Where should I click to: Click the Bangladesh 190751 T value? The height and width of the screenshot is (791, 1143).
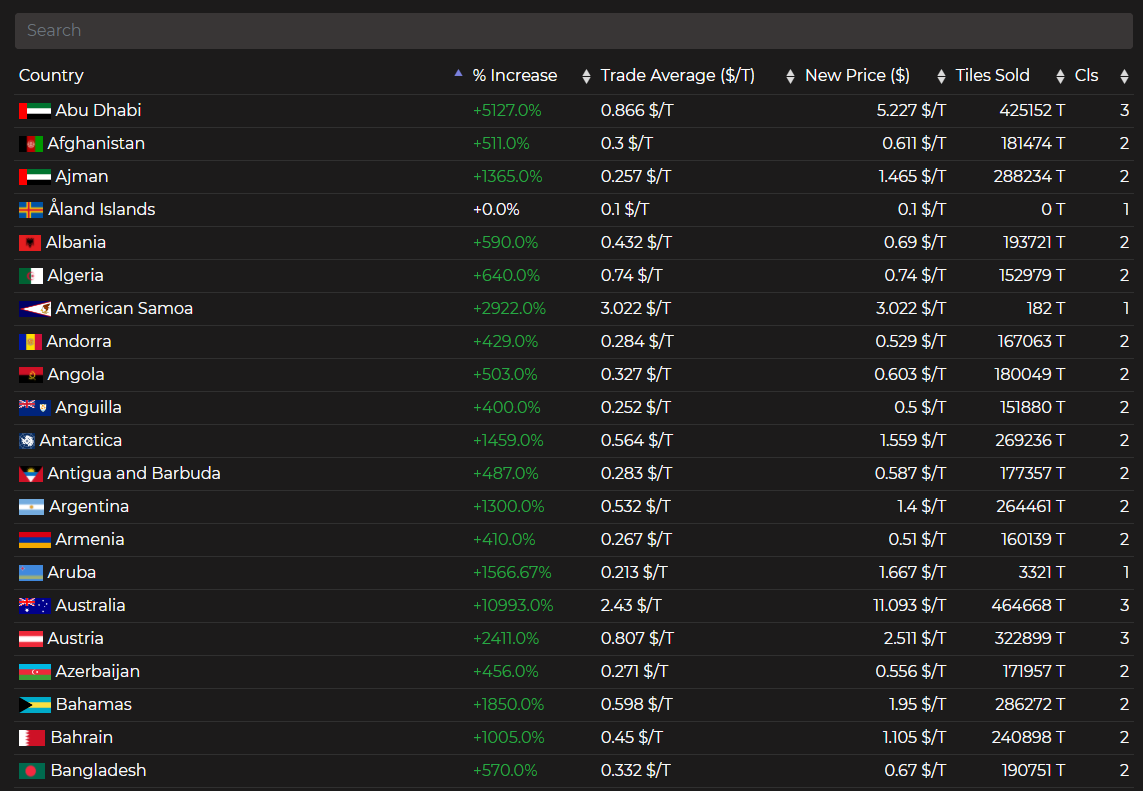coord(1033,771)
